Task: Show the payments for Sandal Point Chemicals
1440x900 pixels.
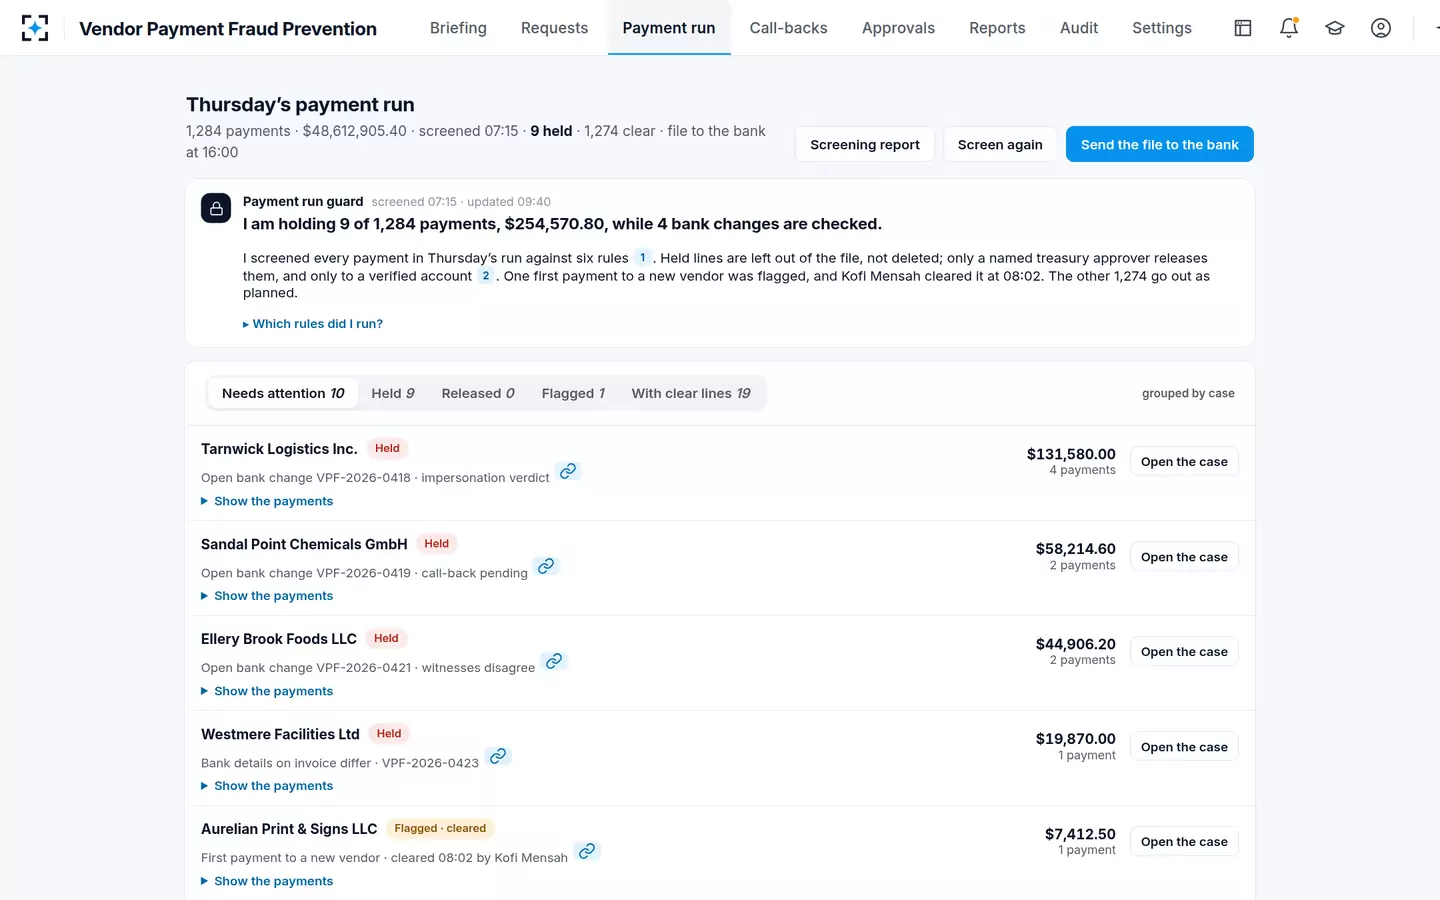Action: point(267,596)
